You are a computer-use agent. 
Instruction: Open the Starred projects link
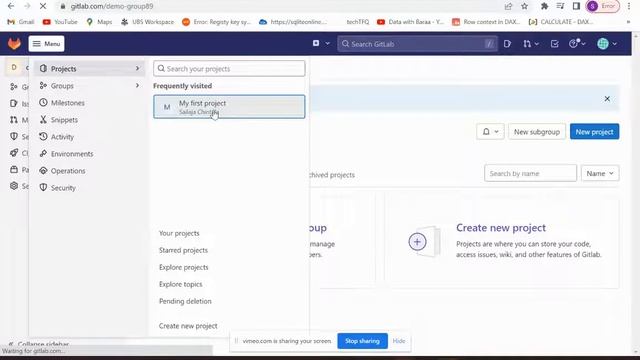pyautogui.click(x=183, y=250)
